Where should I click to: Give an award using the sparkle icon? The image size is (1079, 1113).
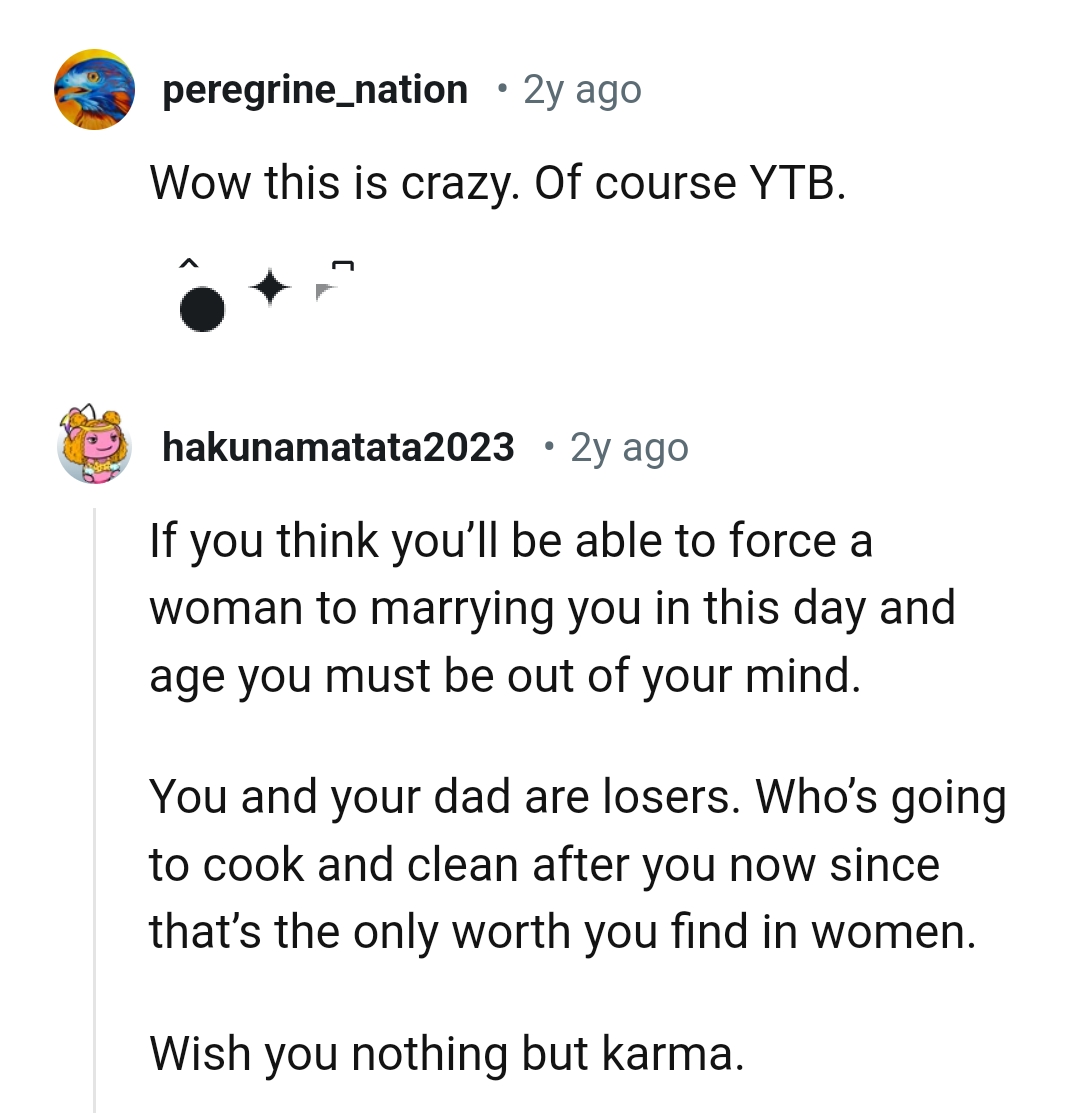[x=270, y=288]
